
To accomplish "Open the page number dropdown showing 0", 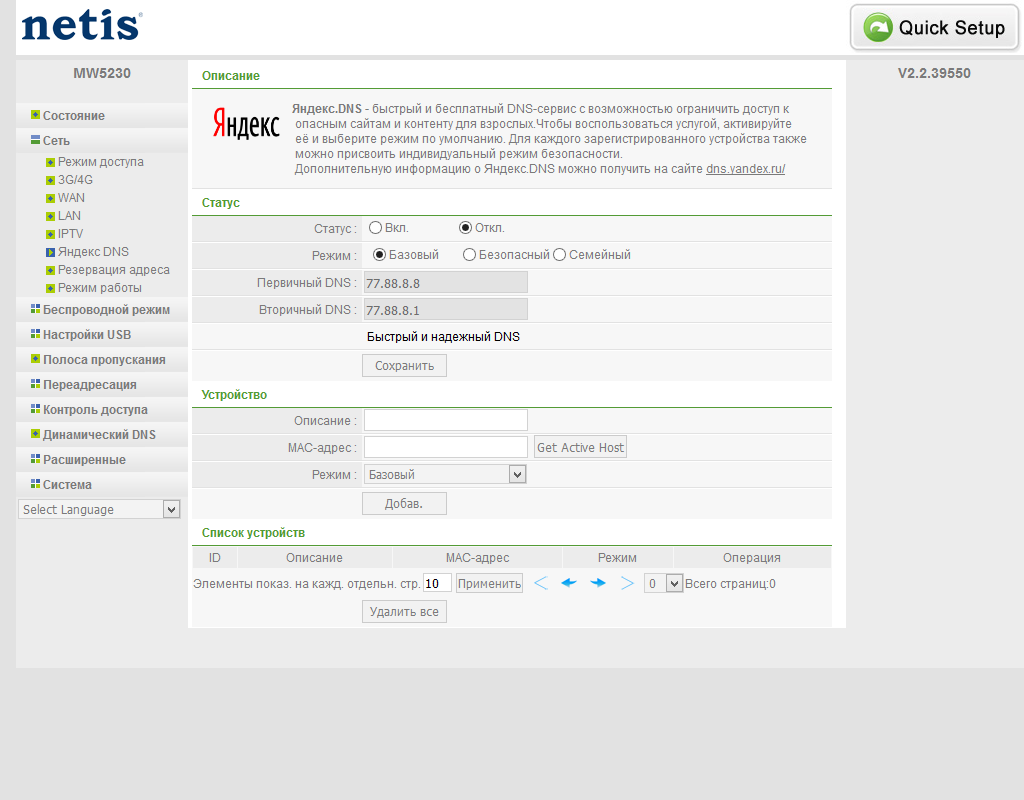I will coord(663,583).
